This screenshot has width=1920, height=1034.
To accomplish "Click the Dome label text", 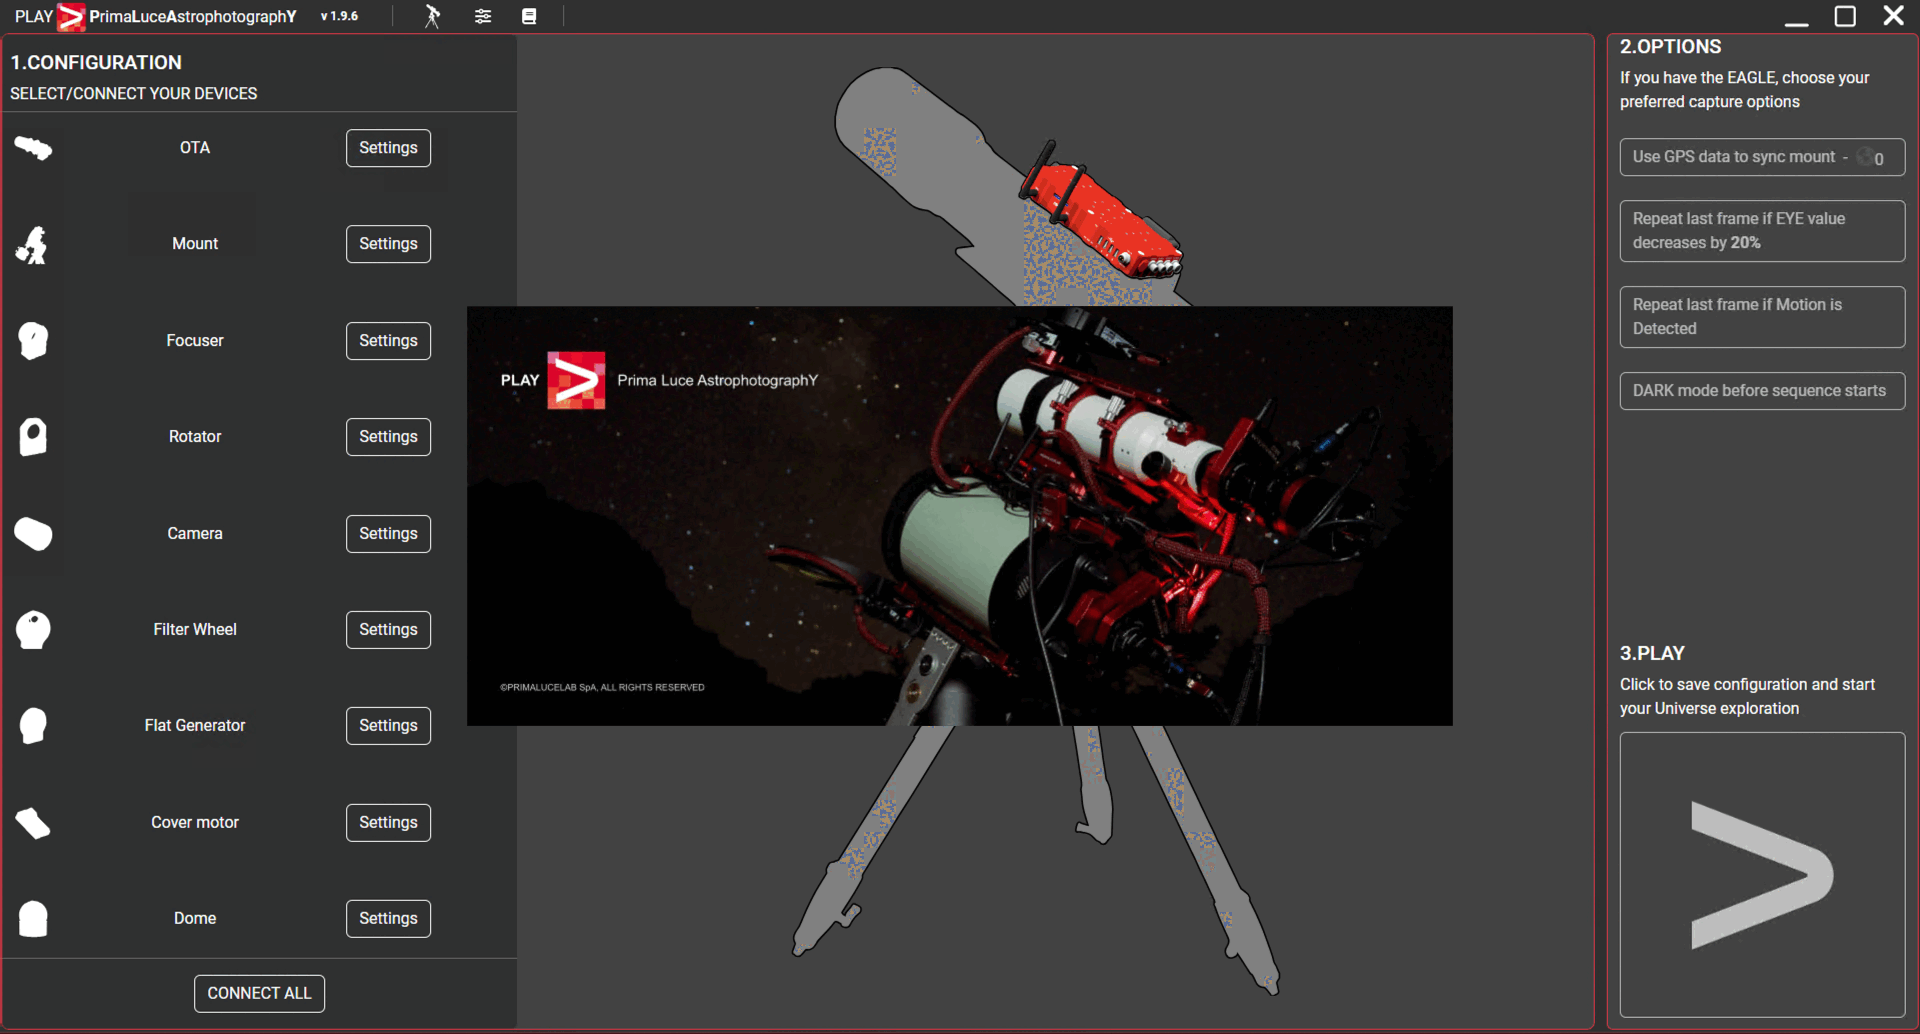I will [195, 919].
